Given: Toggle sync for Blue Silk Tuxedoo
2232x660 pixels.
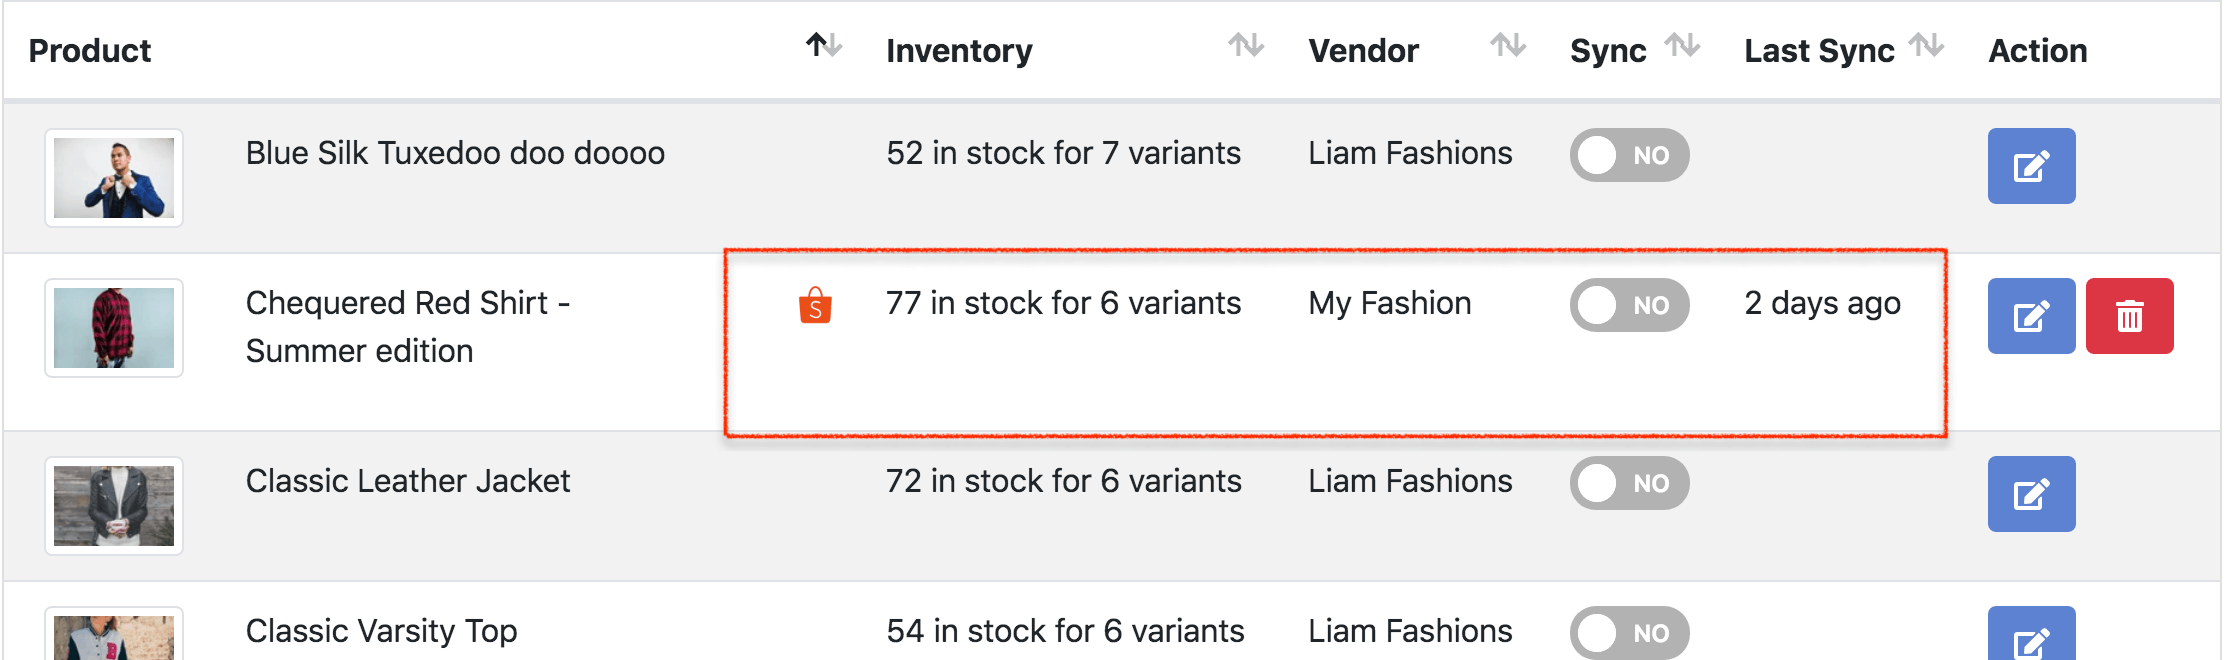Looking at the screenshot, I should (x=1629, y=155).
